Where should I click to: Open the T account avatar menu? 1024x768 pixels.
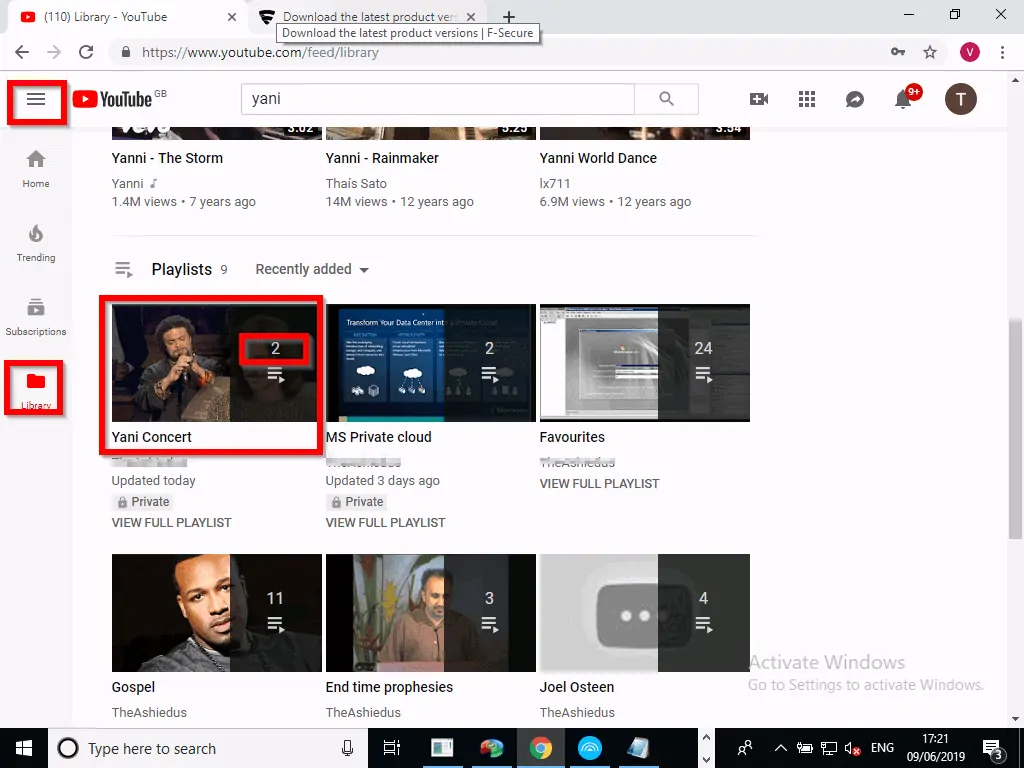[961, 99]
